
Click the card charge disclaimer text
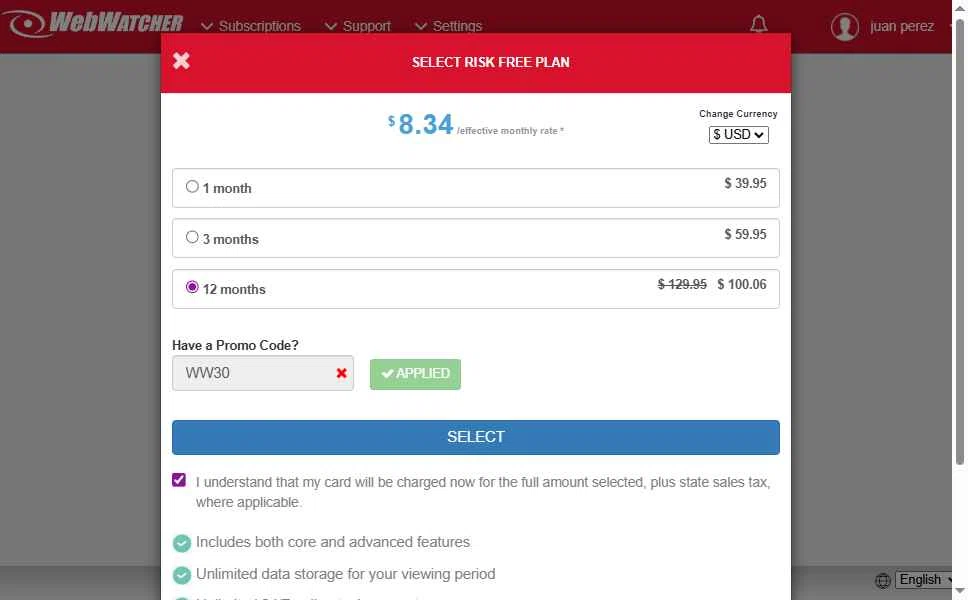(483, 492)
